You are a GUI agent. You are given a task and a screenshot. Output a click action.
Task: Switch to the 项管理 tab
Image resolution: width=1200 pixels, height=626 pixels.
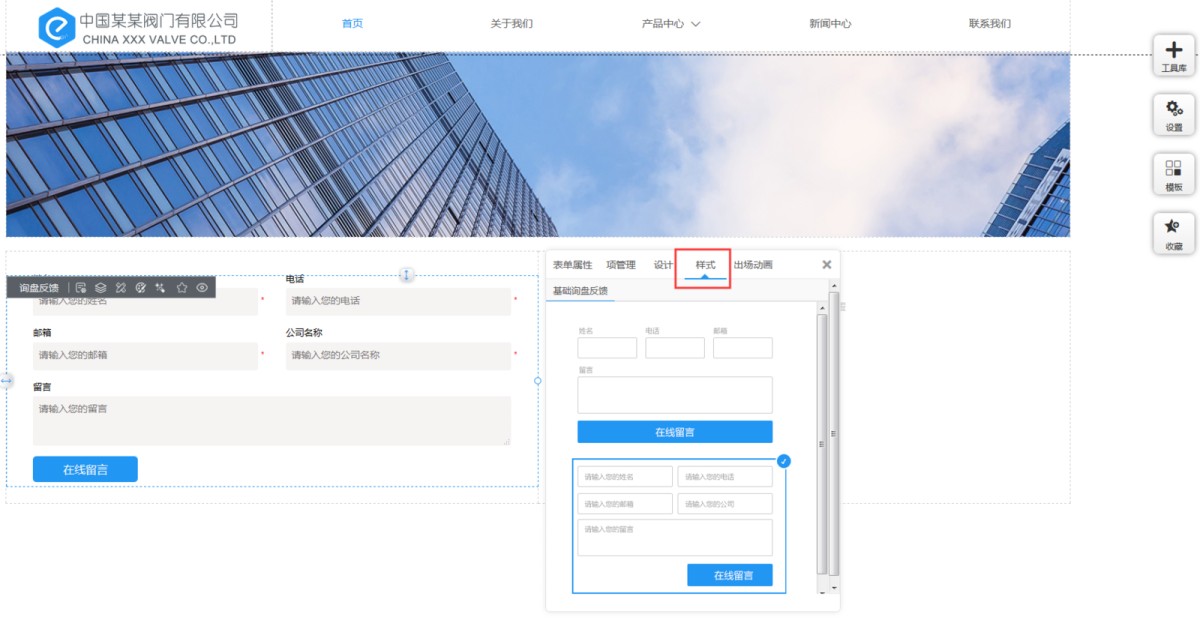click(621, 265)
